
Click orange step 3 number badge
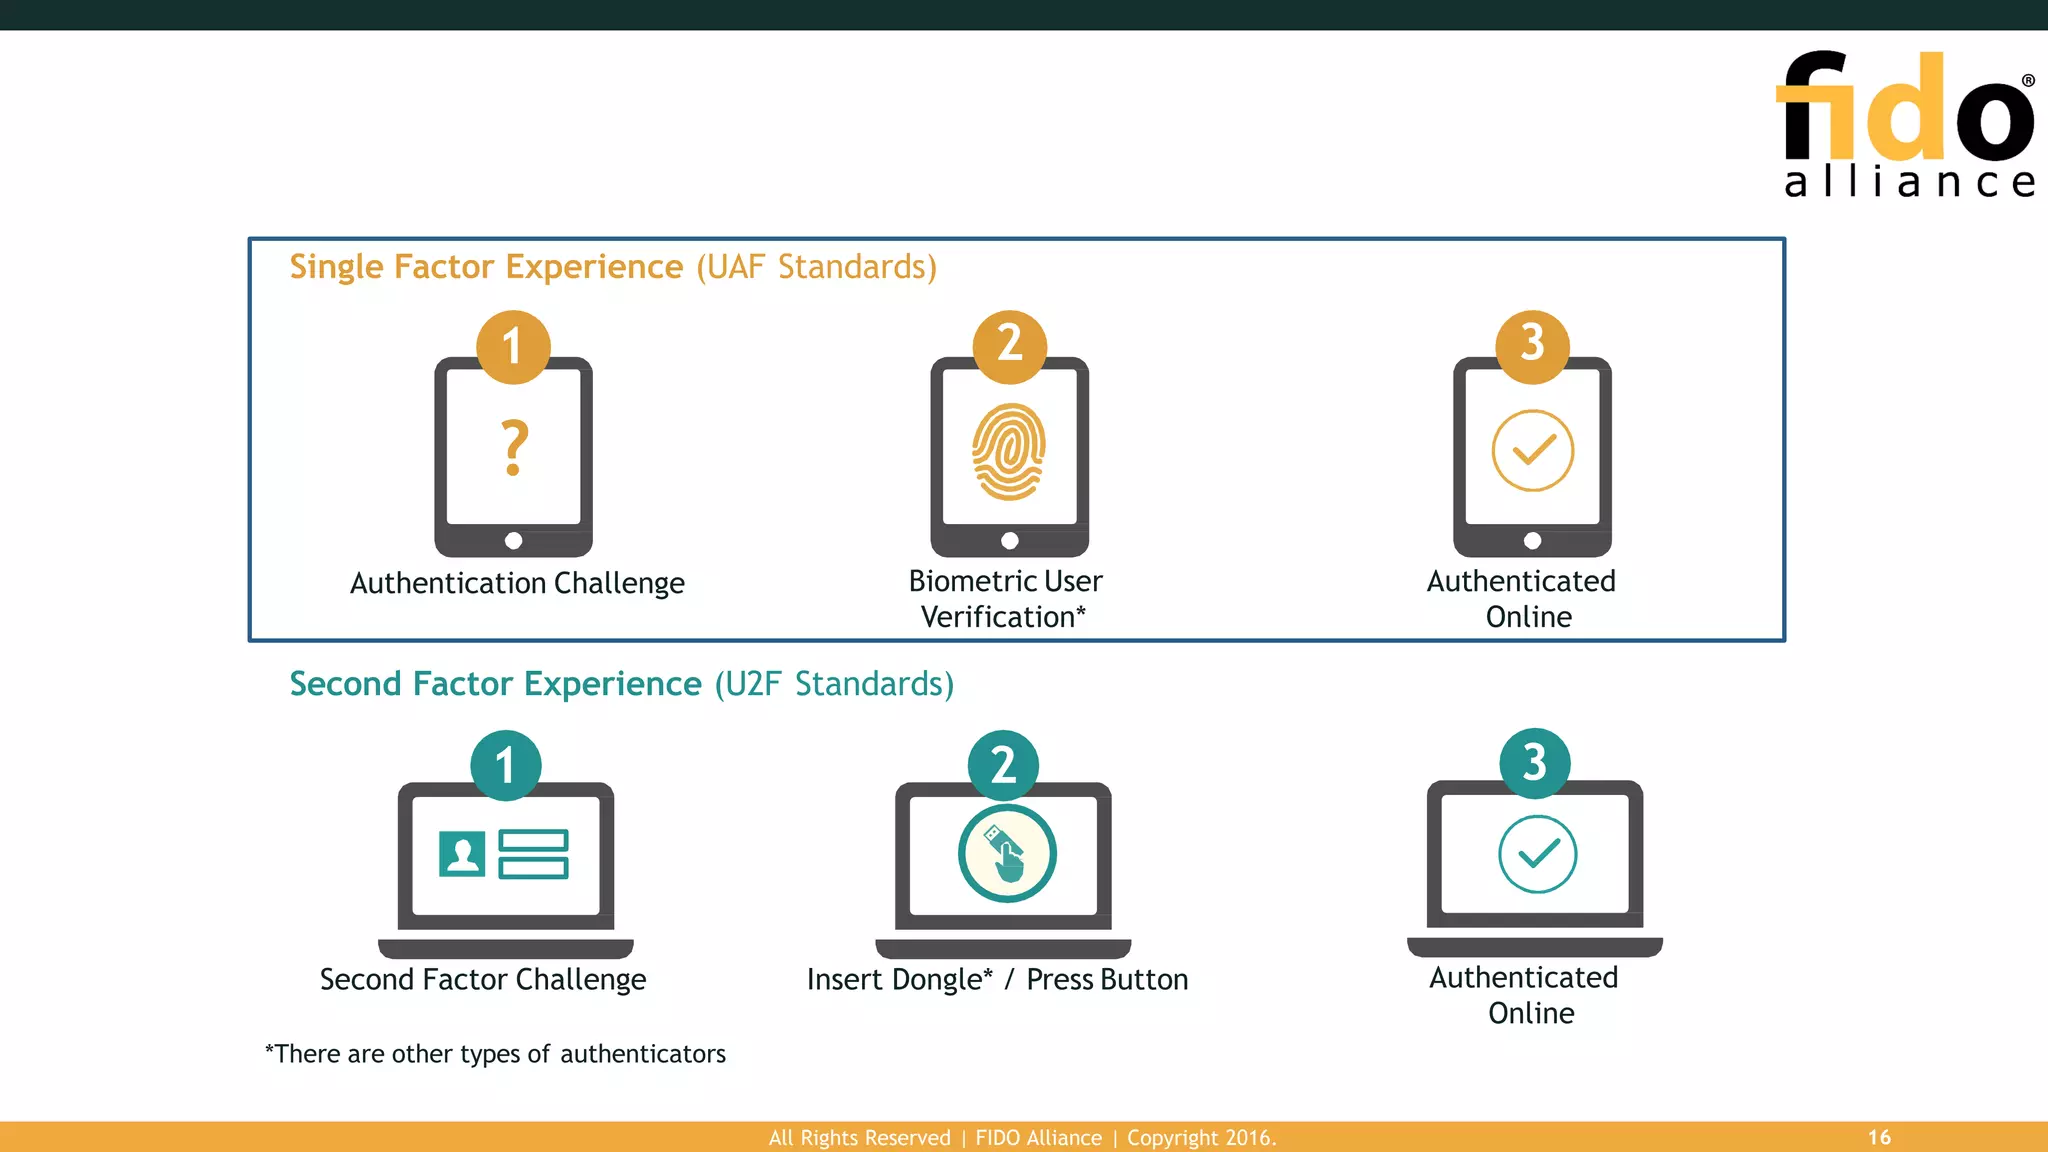pyautogui.click(x=1532, y=346)
